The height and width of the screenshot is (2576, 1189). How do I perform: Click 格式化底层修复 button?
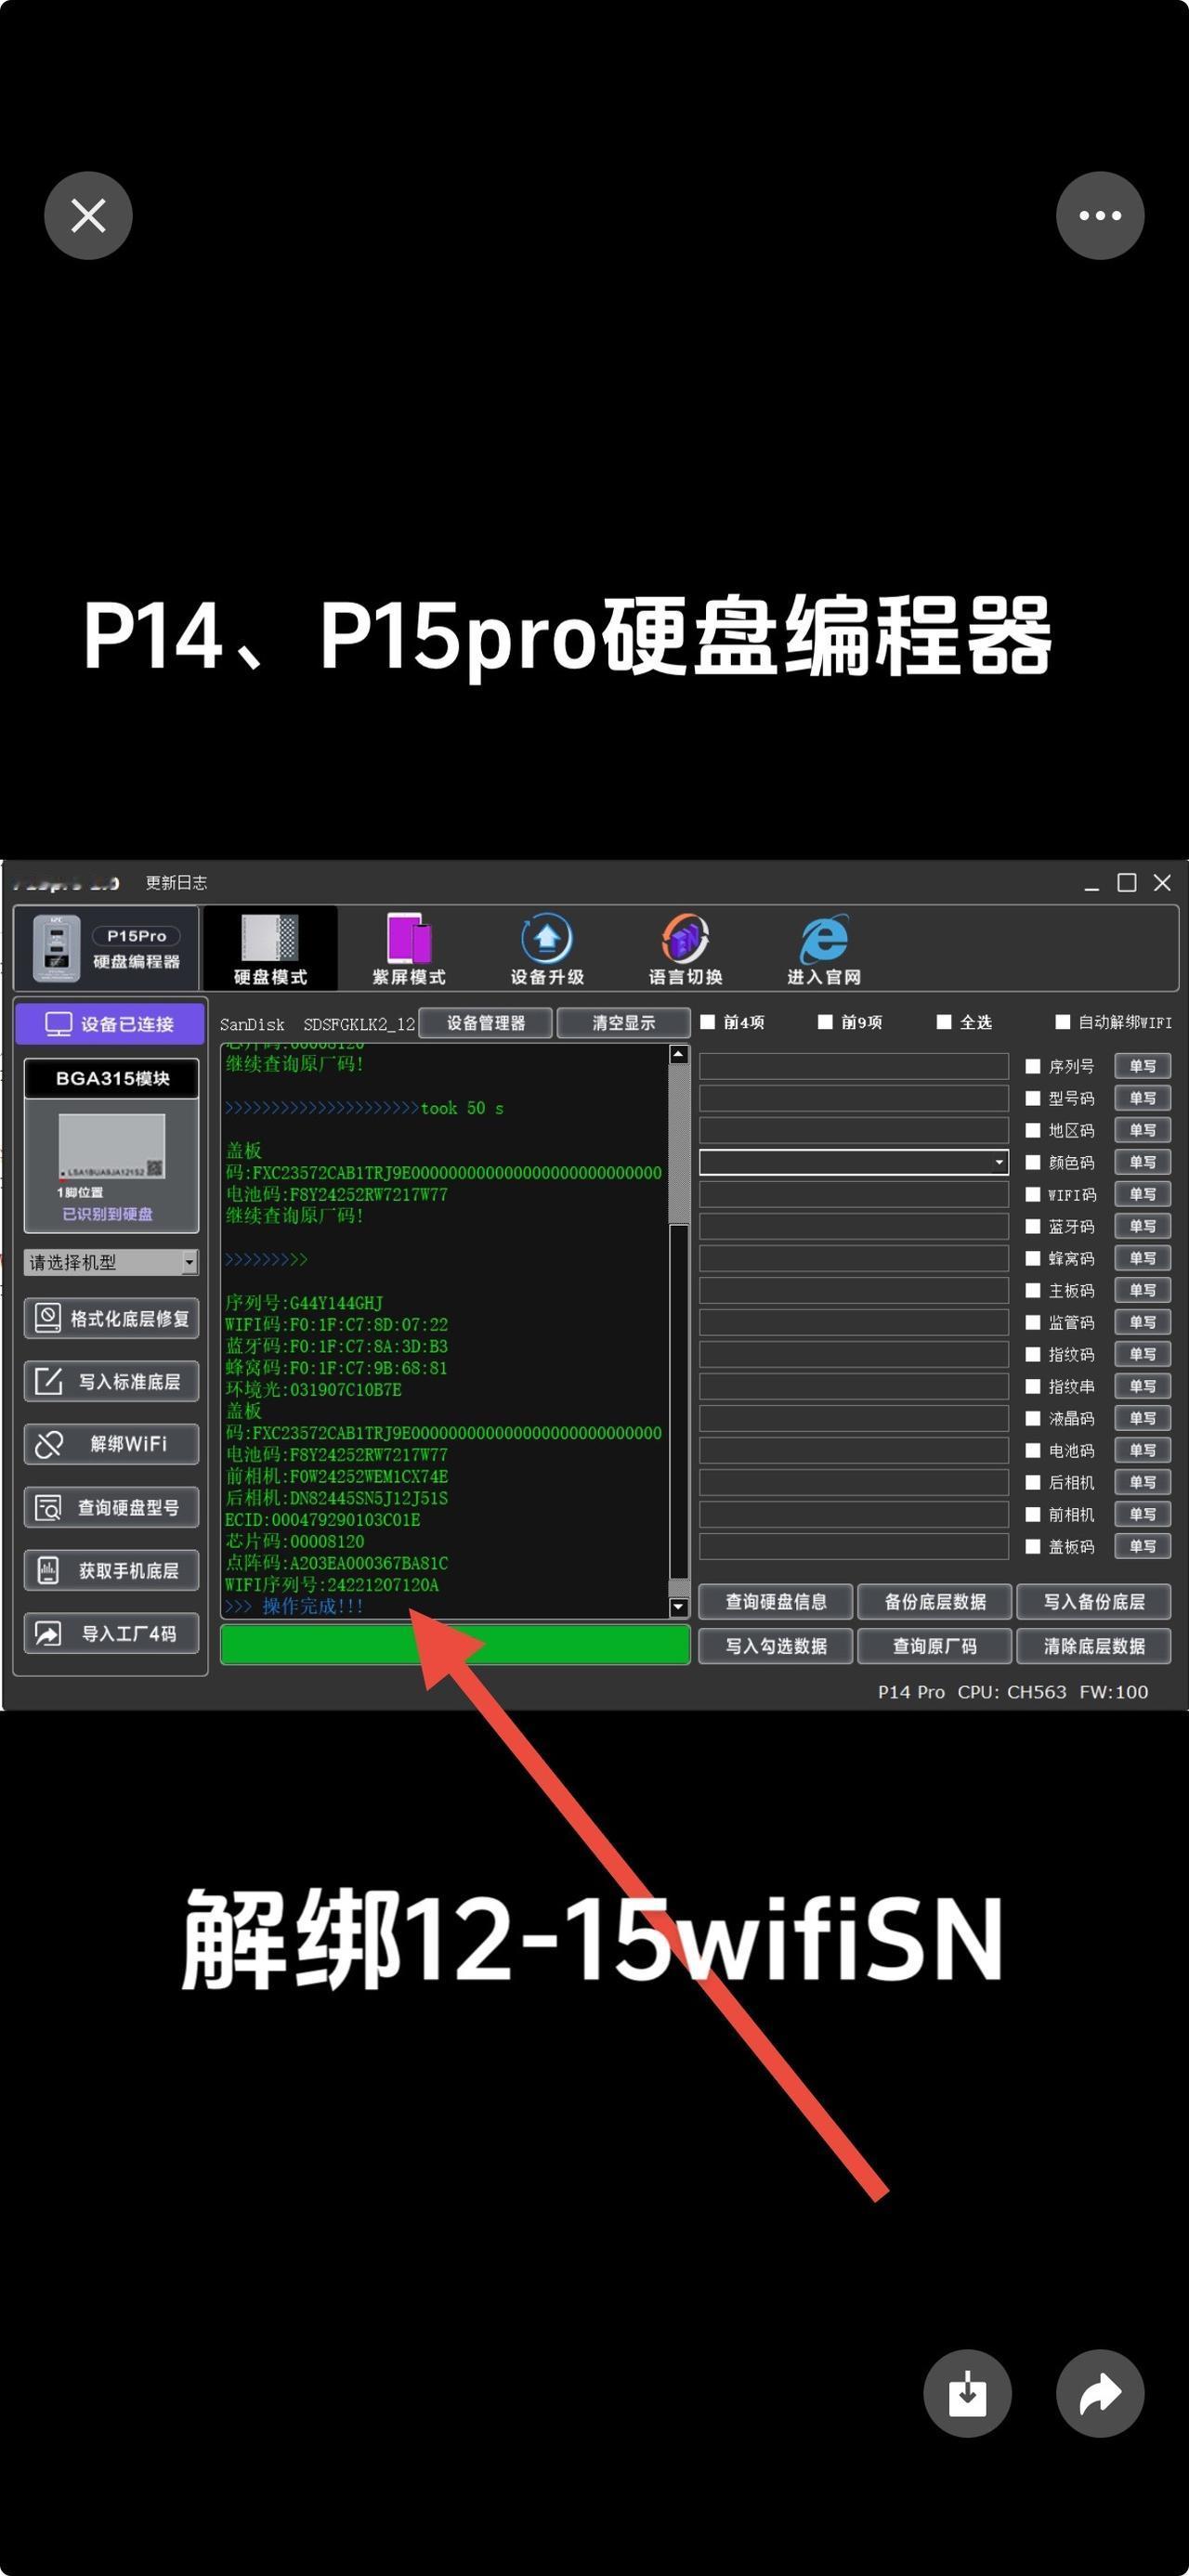coord(111,1318)
